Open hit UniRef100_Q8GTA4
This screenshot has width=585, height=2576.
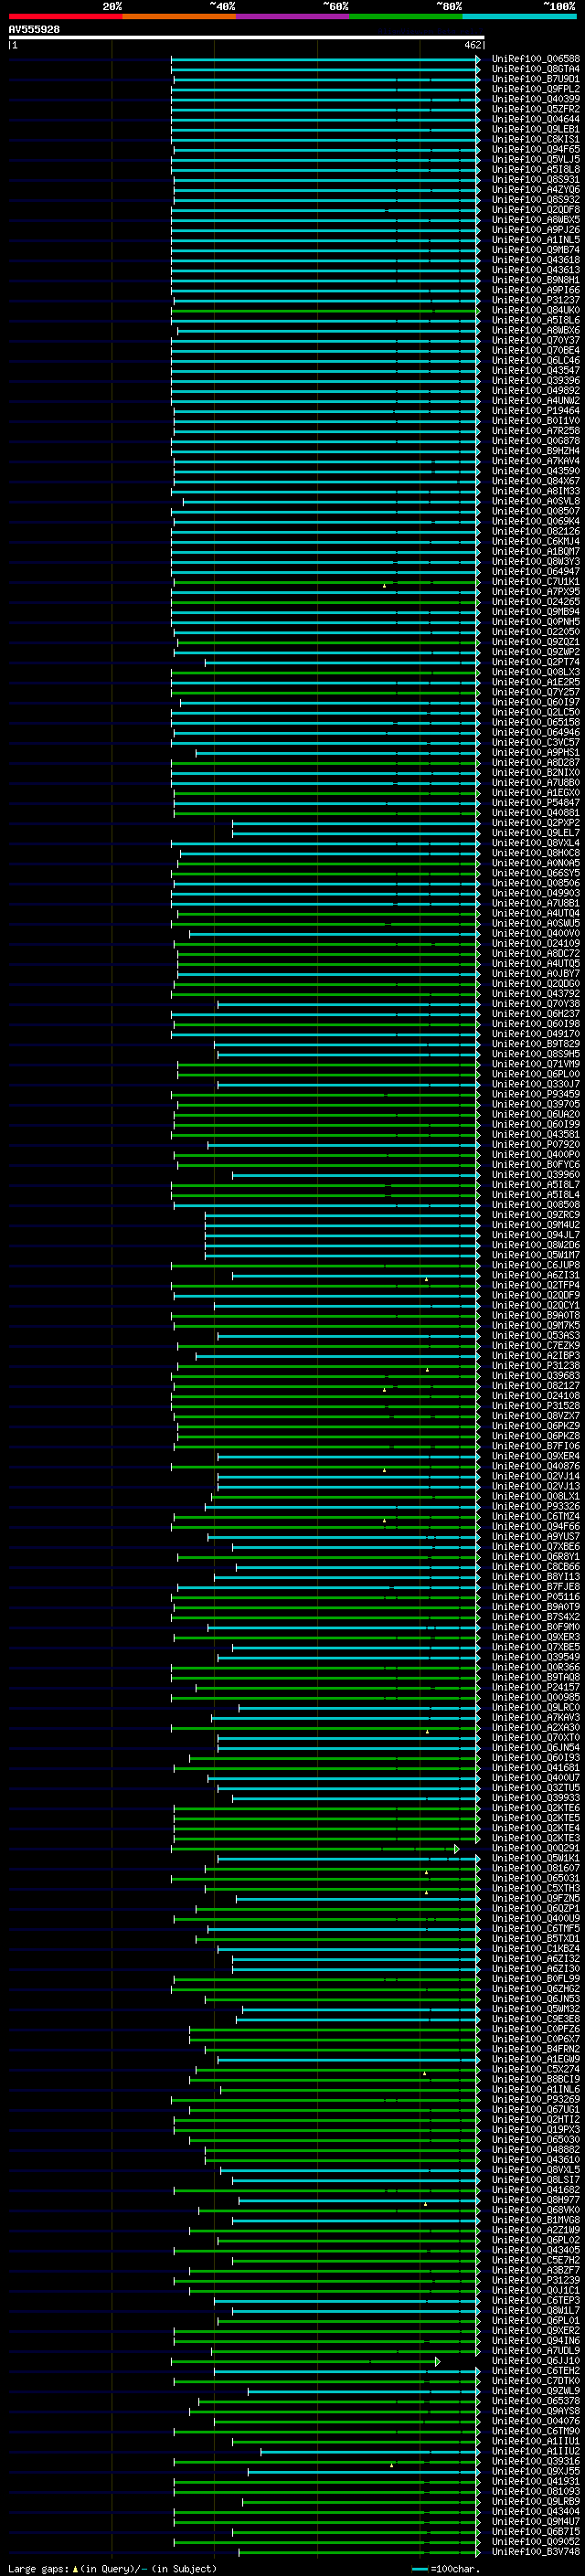(535, 69)
